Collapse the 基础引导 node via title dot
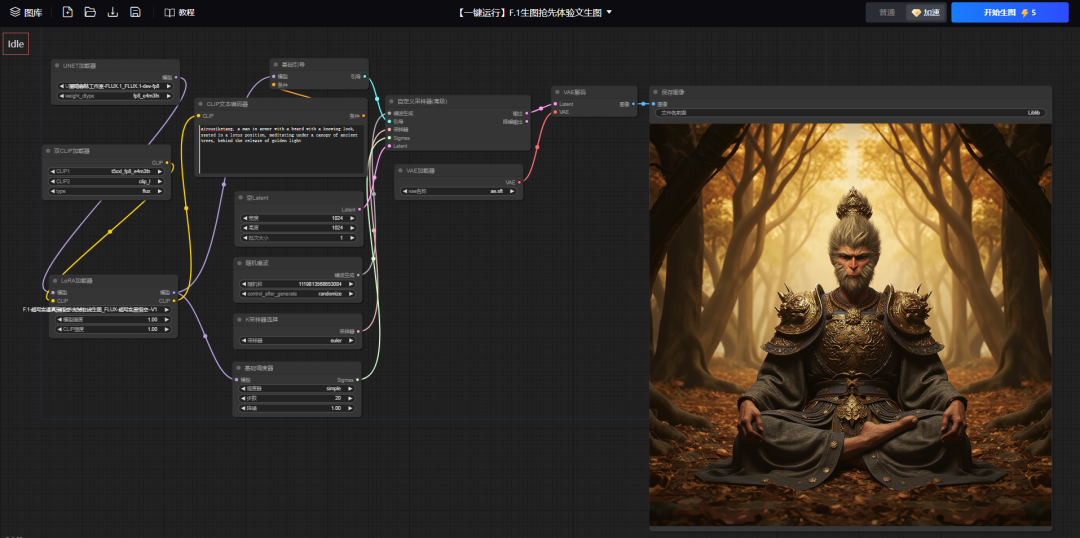The width and height of the screenshot is (1080, 538). tap(276, 64)
